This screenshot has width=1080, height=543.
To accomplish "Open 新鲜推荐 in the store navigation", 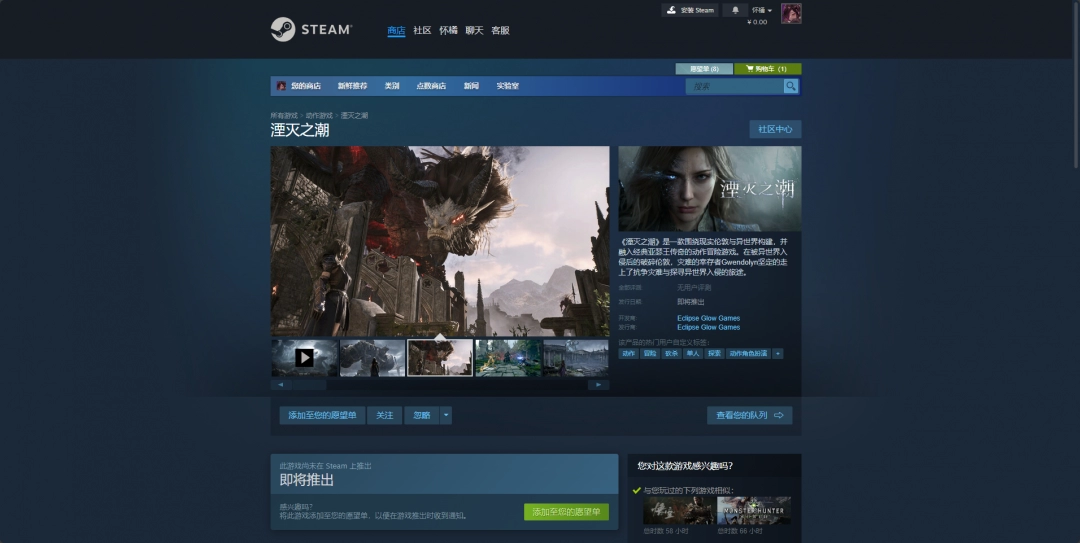I will click(352, 86).
